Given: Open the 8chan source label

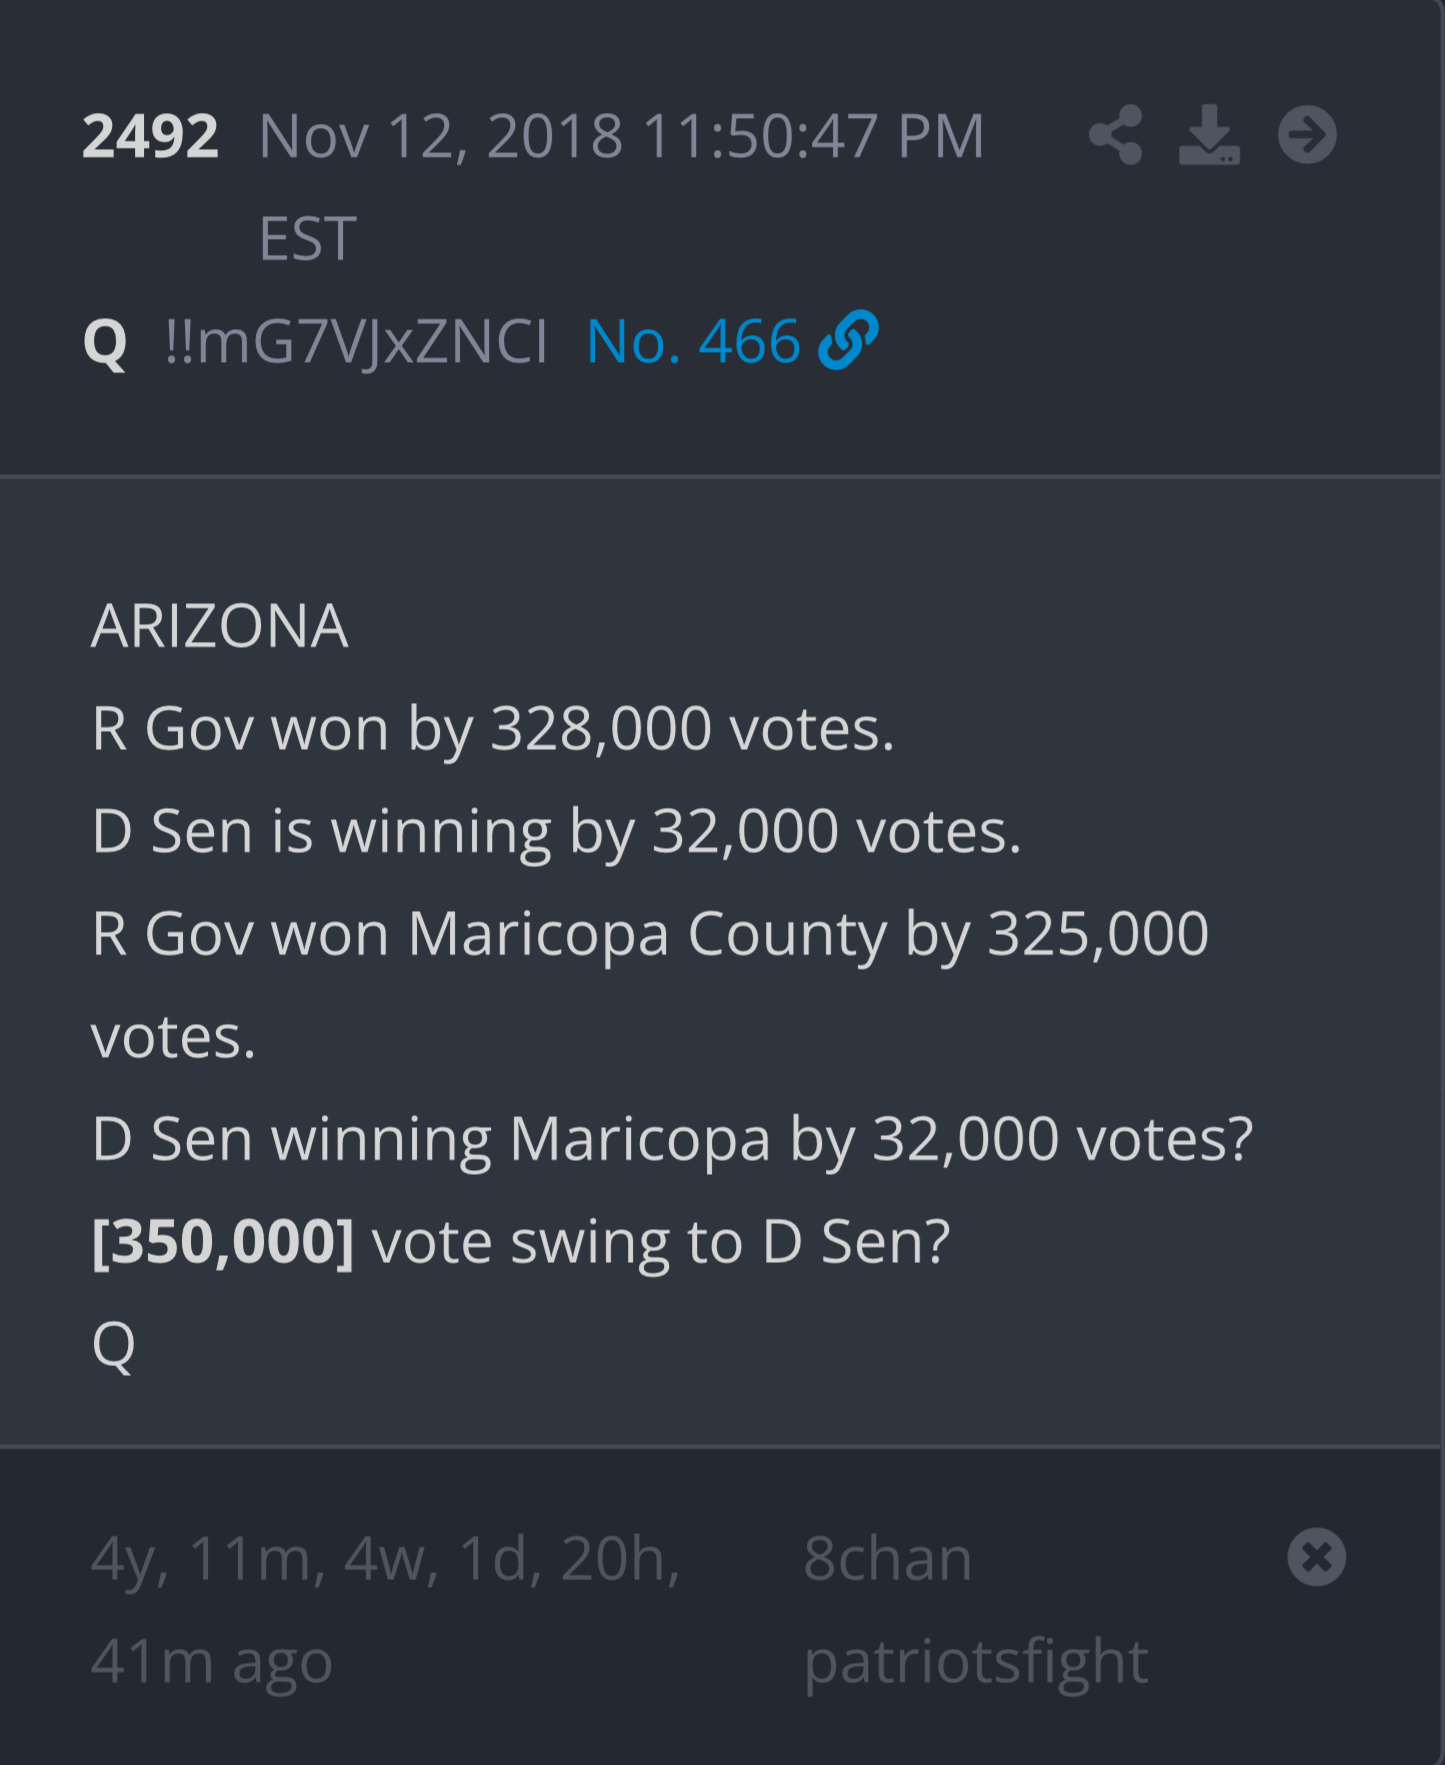Looking at the screenshot, I should [x=888, y=1558].
